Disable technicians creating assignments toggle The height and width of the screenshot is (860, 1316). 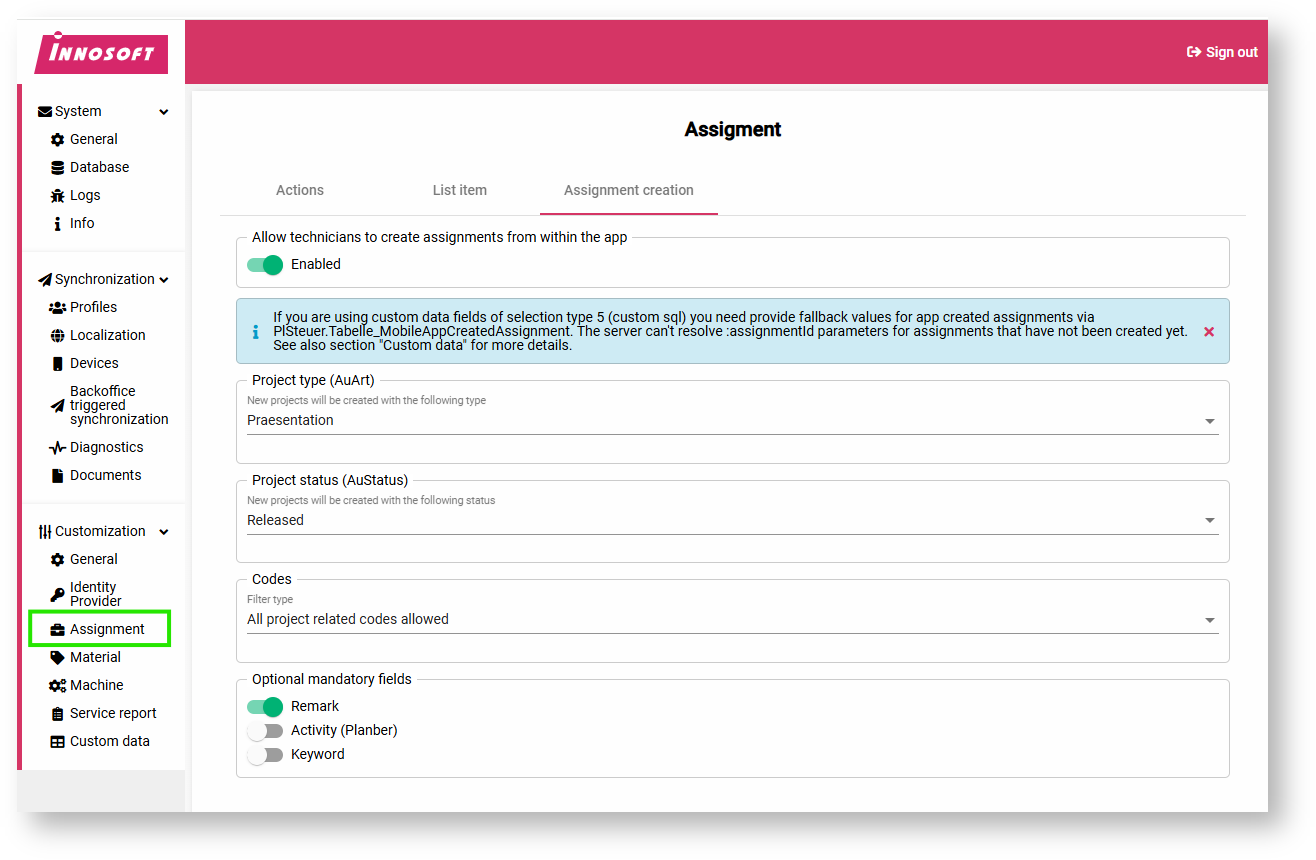265,265
